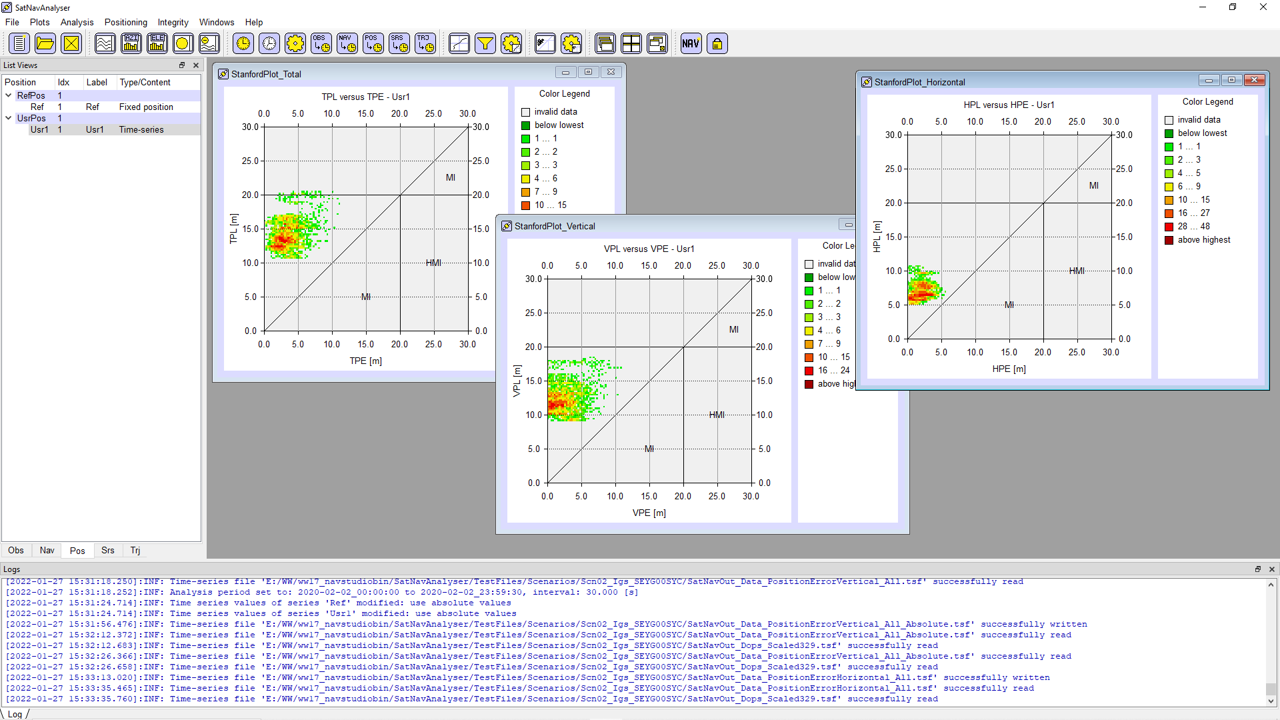This screenshot has width=1280, height=720.
Task: Click the TRJ clock toolbar icon
Action: [425, 43]
